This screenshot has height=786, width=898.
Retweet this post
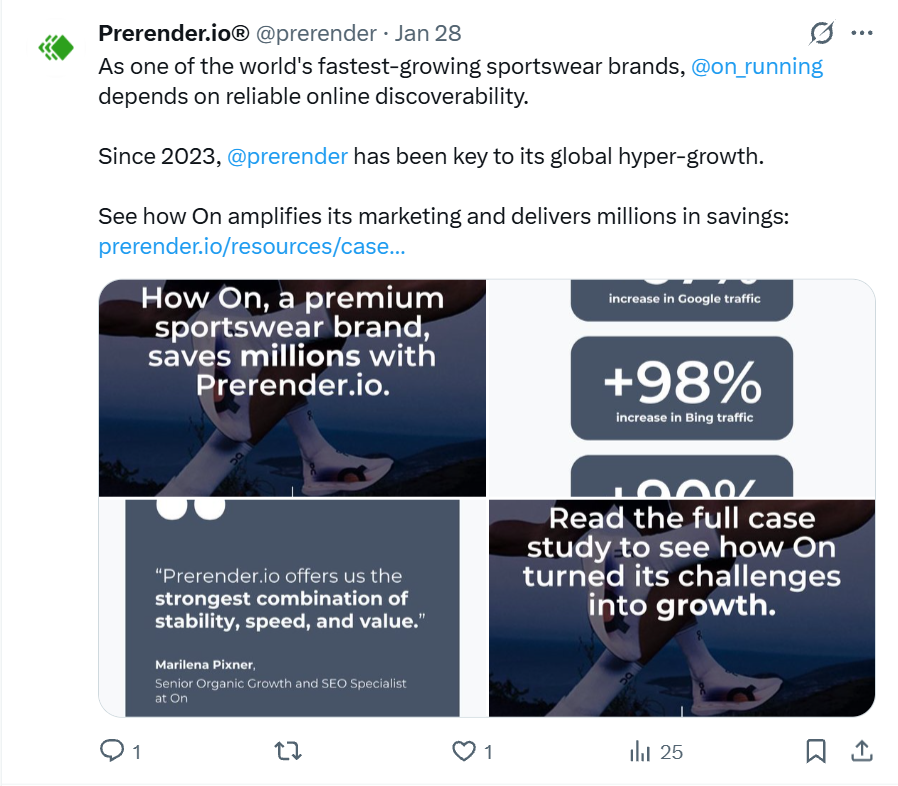[288, 750]
